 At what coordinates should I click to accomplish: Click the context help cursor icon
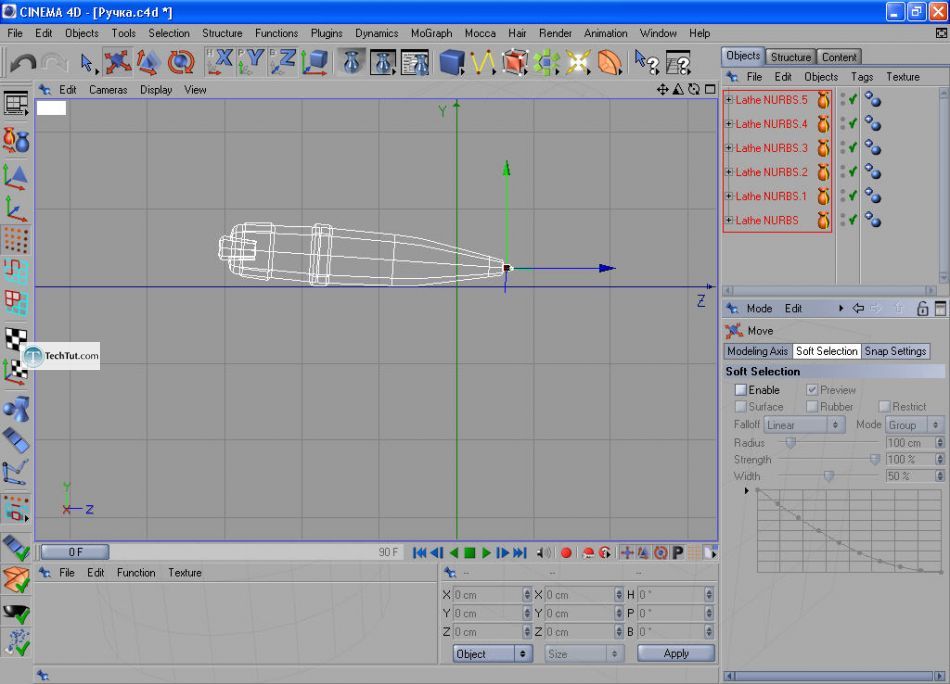click(x=646, y=62)
